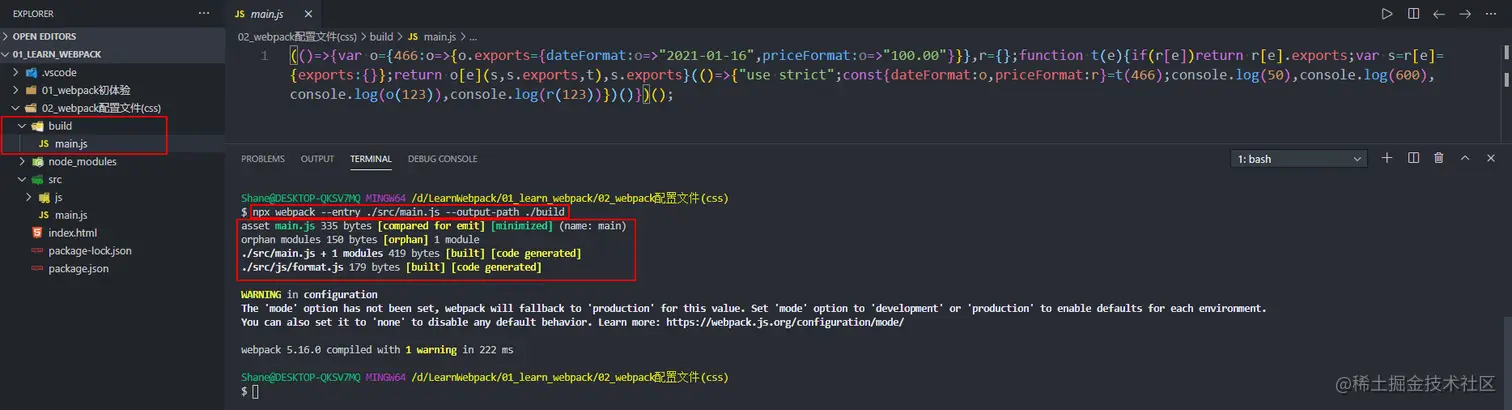Click the node_modules folder icon
The image size is (1512, 410).
point(38,162)
